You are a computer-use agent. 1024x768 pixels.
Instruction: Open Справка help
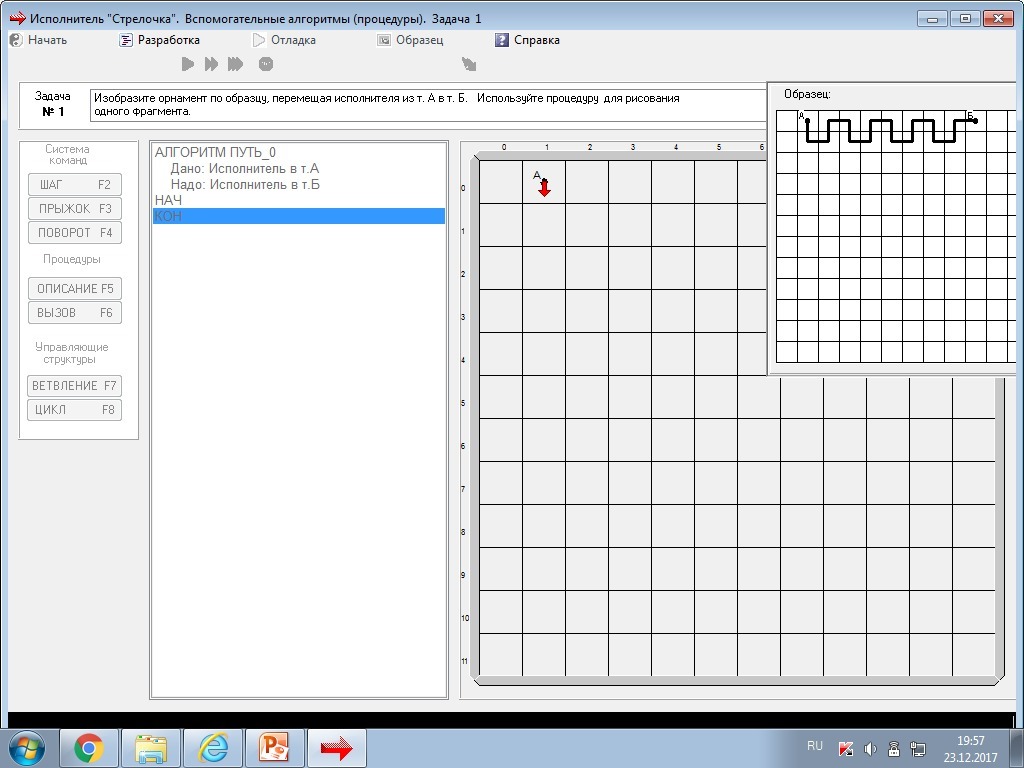tap(528, 40)
